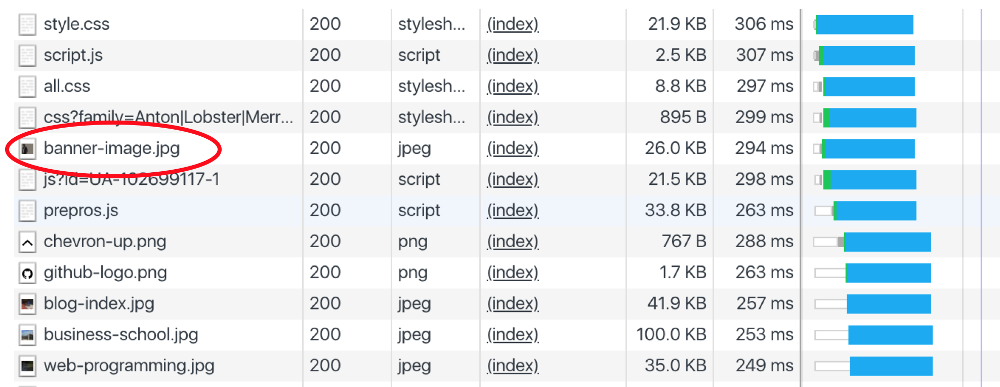1000x387 pixels.
Task: Click the 306 ms time cell
Action: click(x=764, y=25)
